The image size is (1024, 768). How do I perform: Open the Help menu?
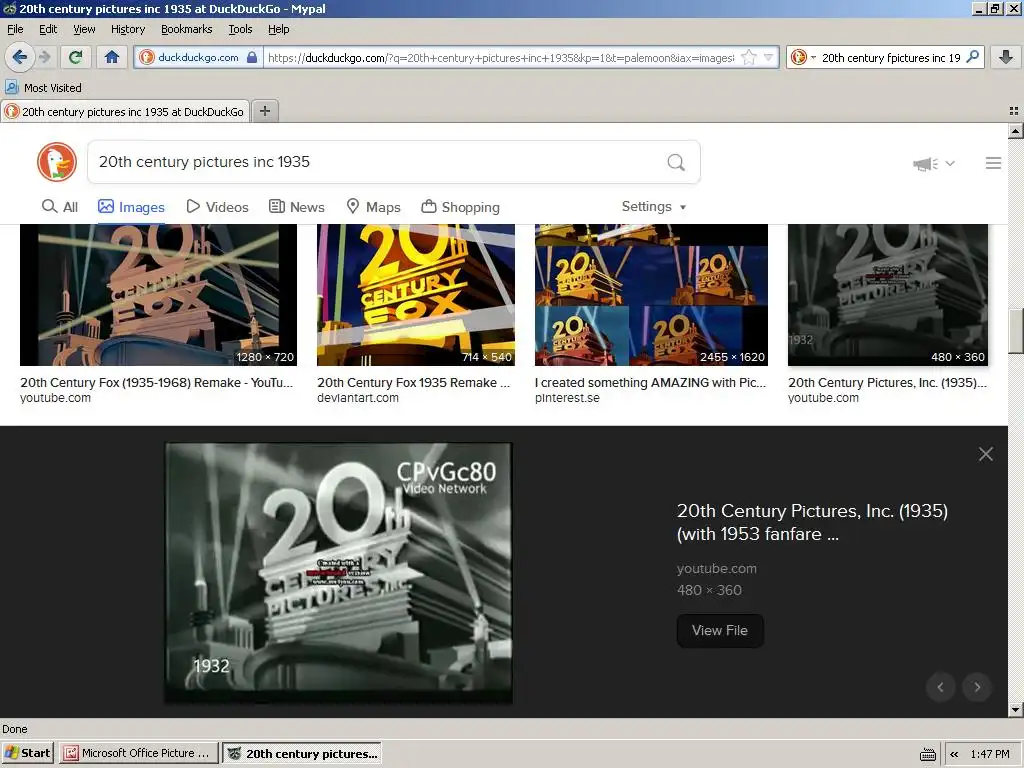tap(278, 29)
